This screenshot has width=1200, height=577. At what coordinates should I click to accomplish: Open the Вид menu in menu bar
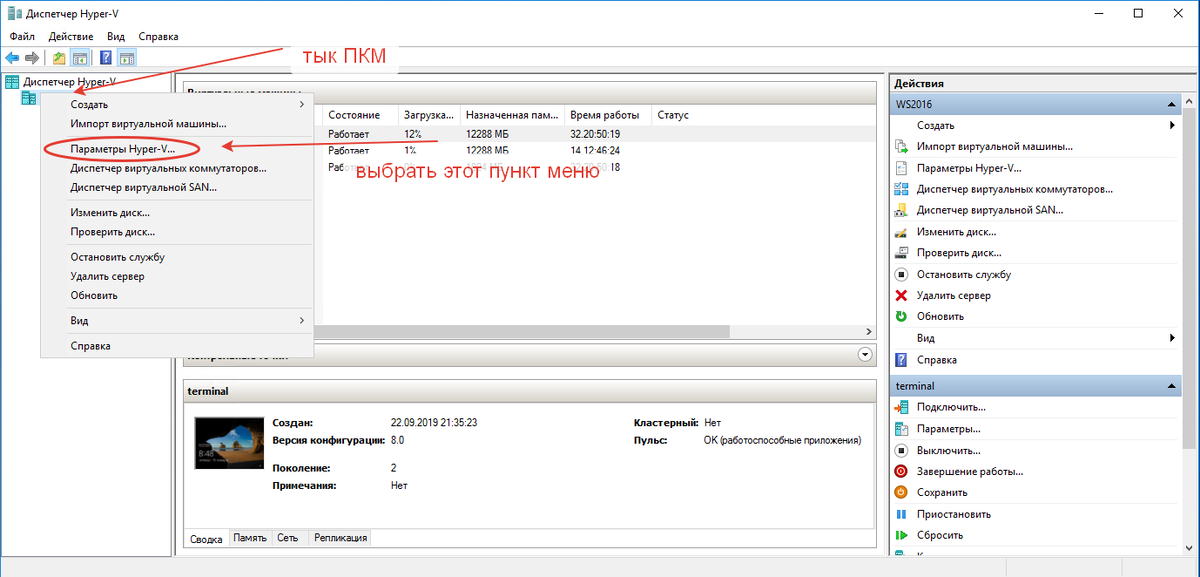point(116,36)
